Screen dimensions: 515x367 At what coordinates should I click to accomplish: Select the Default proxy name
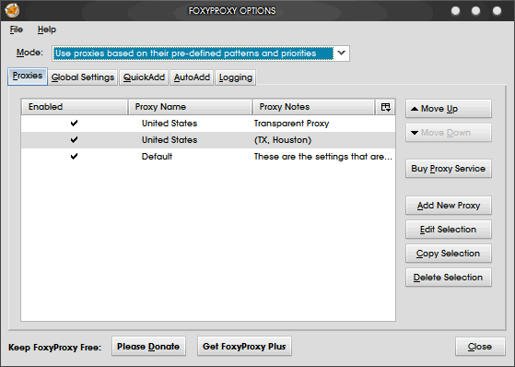point(157,156)
